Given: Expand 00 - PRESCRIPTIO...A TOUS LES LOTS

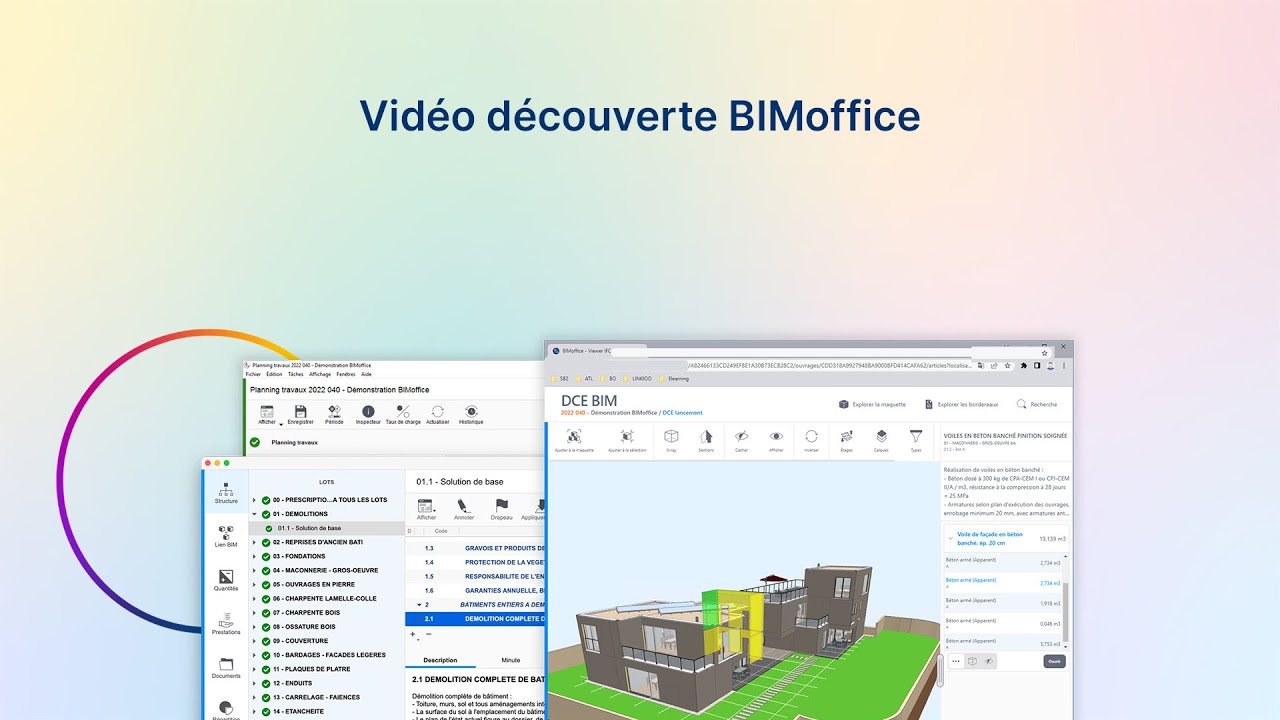Looking at the screenshot, I should pos(254,500).
